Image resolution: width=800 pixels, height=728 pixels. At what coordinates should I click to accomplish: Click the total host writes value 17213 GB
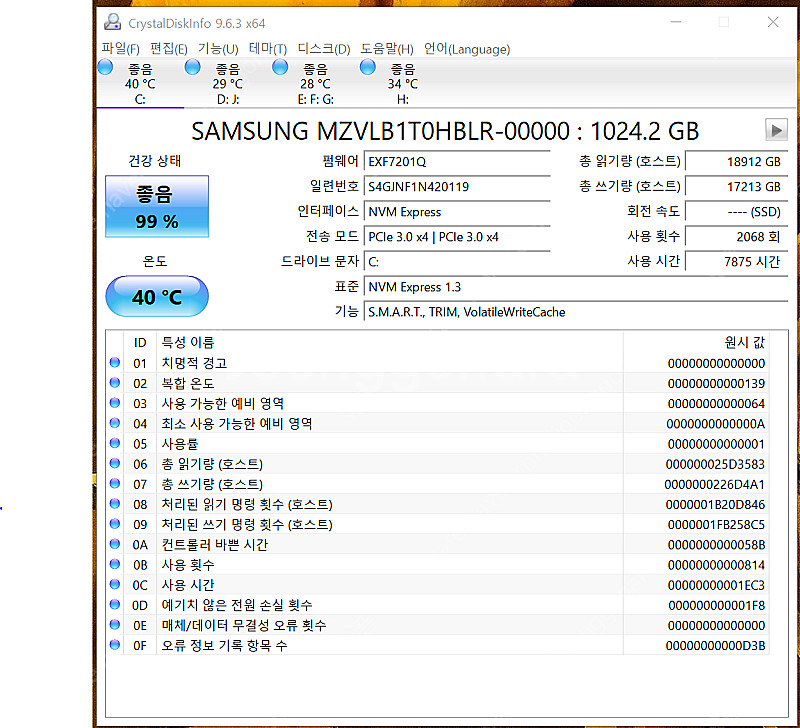[x=736, y=187]
